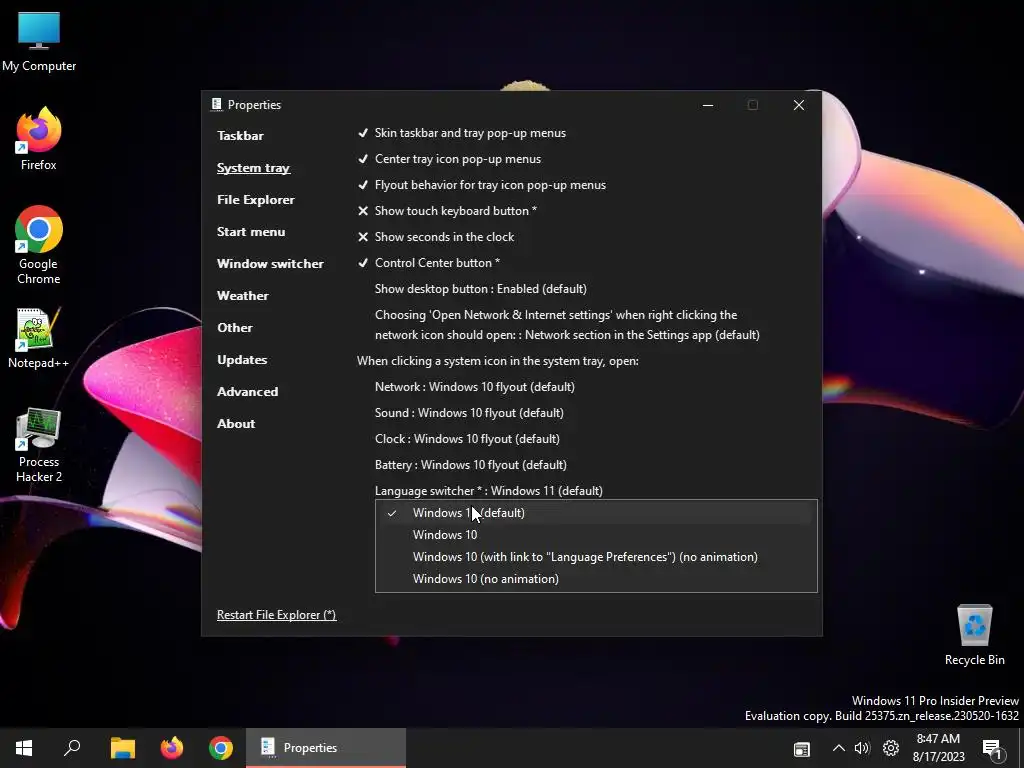Click the tray calendar widget icon
The image size is (1024, 768).
pos(801,749)
